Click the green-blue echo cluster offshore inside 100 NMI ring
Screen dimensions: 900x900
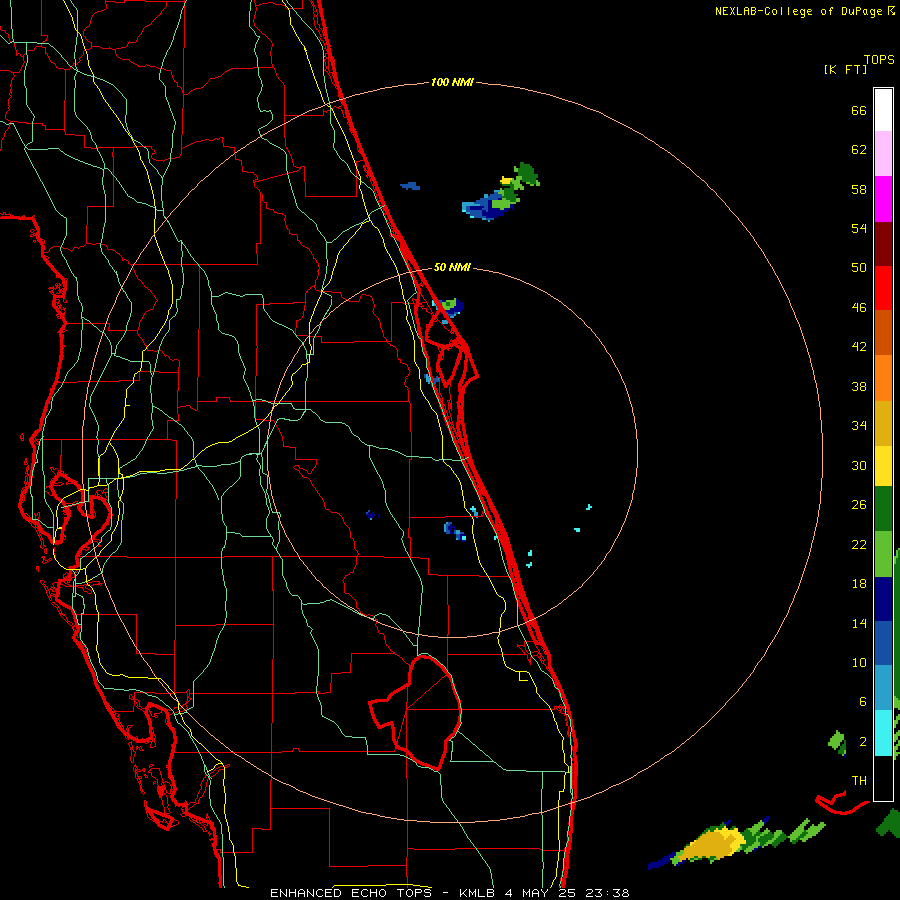pos(501,192)
